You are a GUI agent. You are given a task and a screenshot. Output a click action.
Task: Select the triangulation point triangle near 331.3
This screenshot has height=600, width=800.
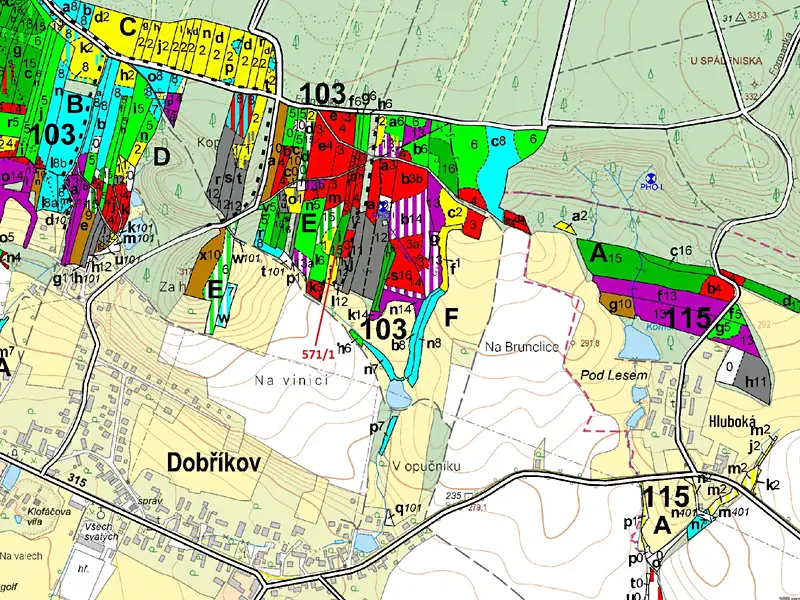[x=741, y=17]
